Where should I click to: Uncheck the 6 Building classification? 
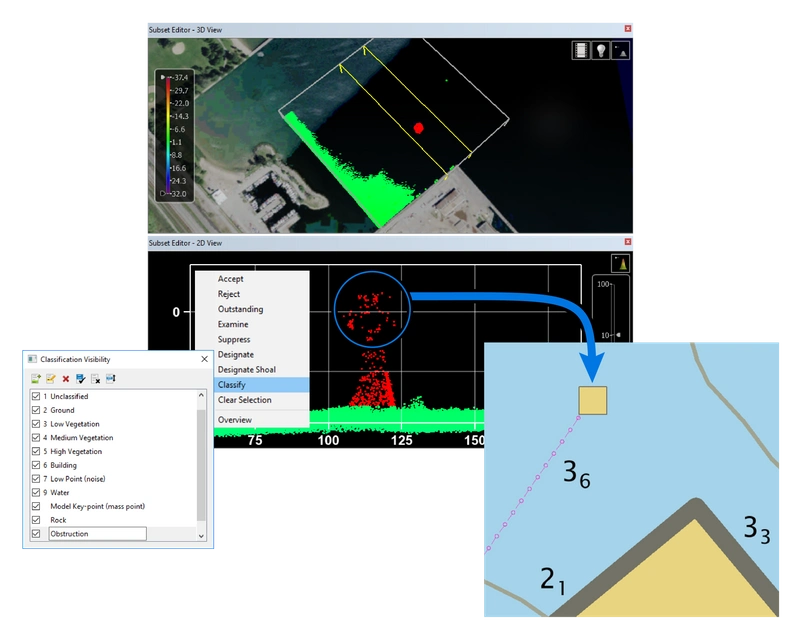pyautogui.click(x=35, y=465)
